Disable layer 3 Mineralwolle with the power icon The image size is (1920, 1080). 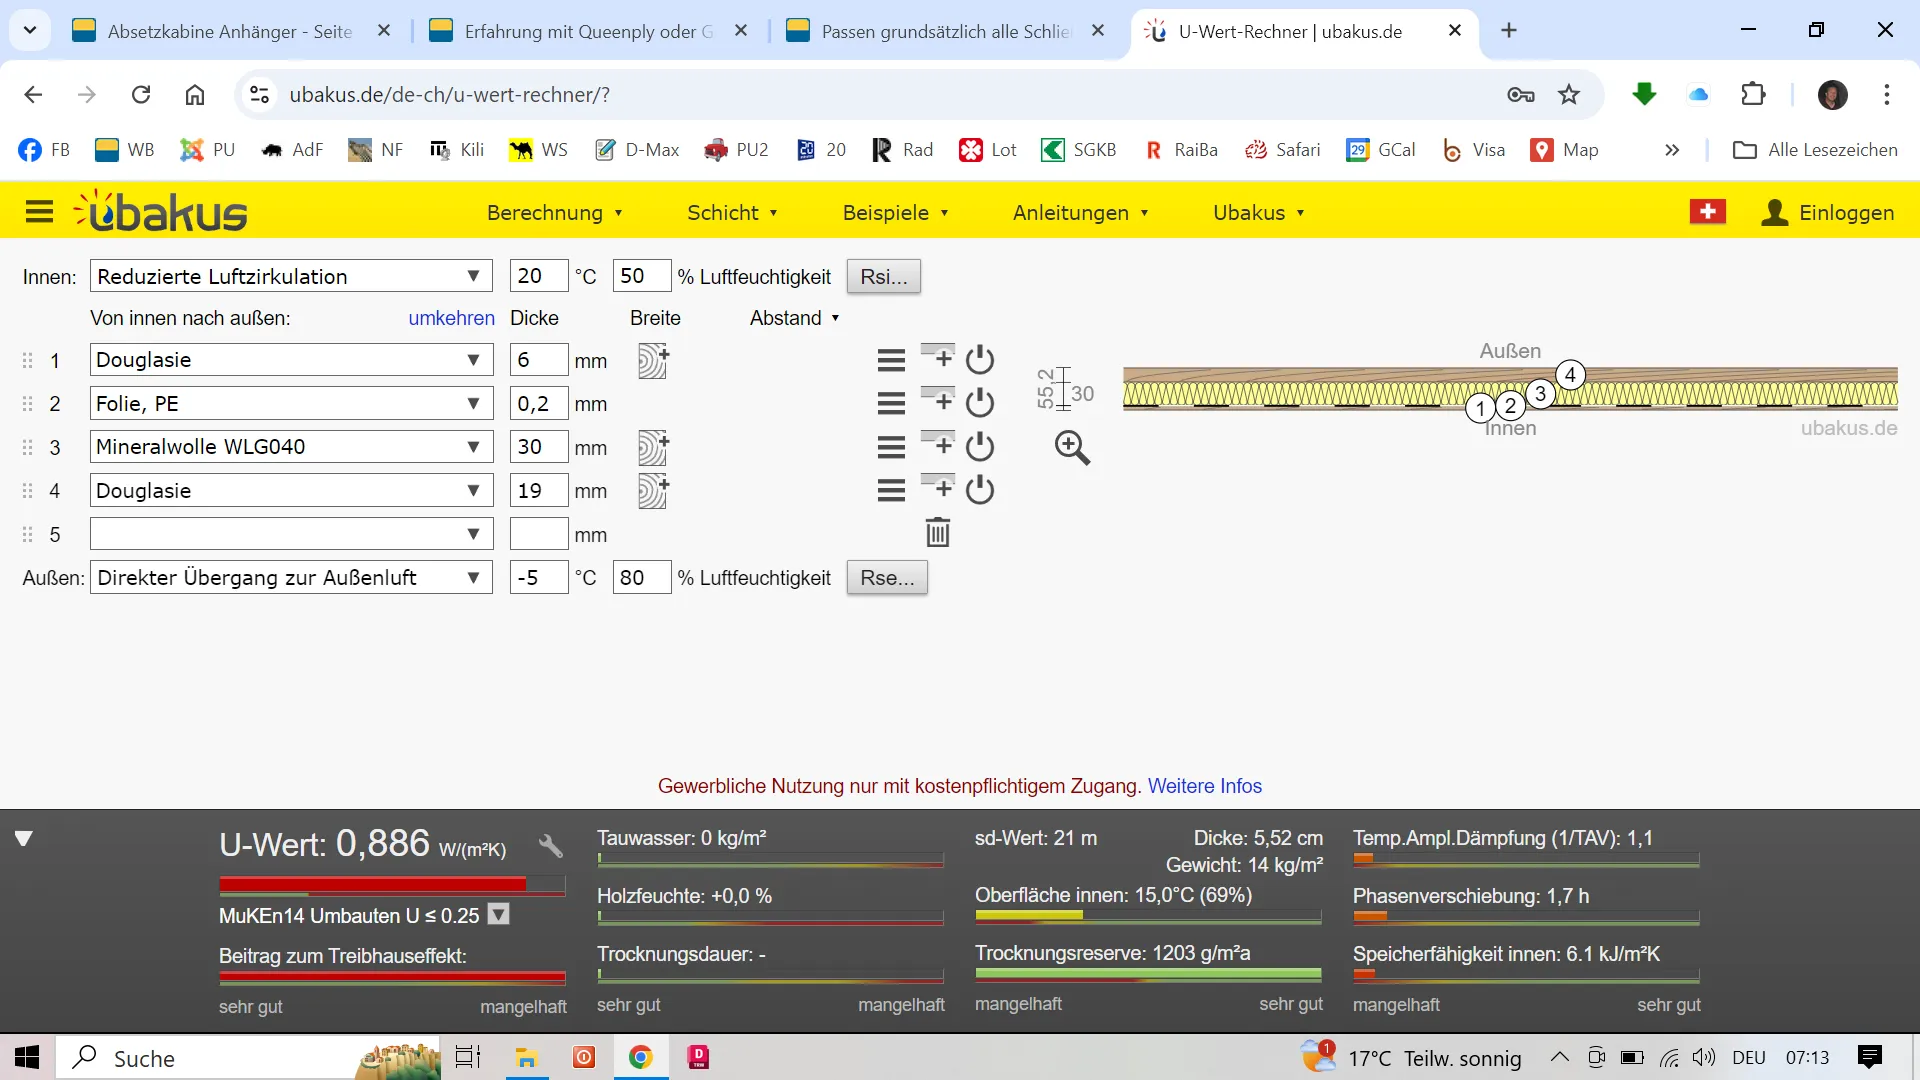980,446
